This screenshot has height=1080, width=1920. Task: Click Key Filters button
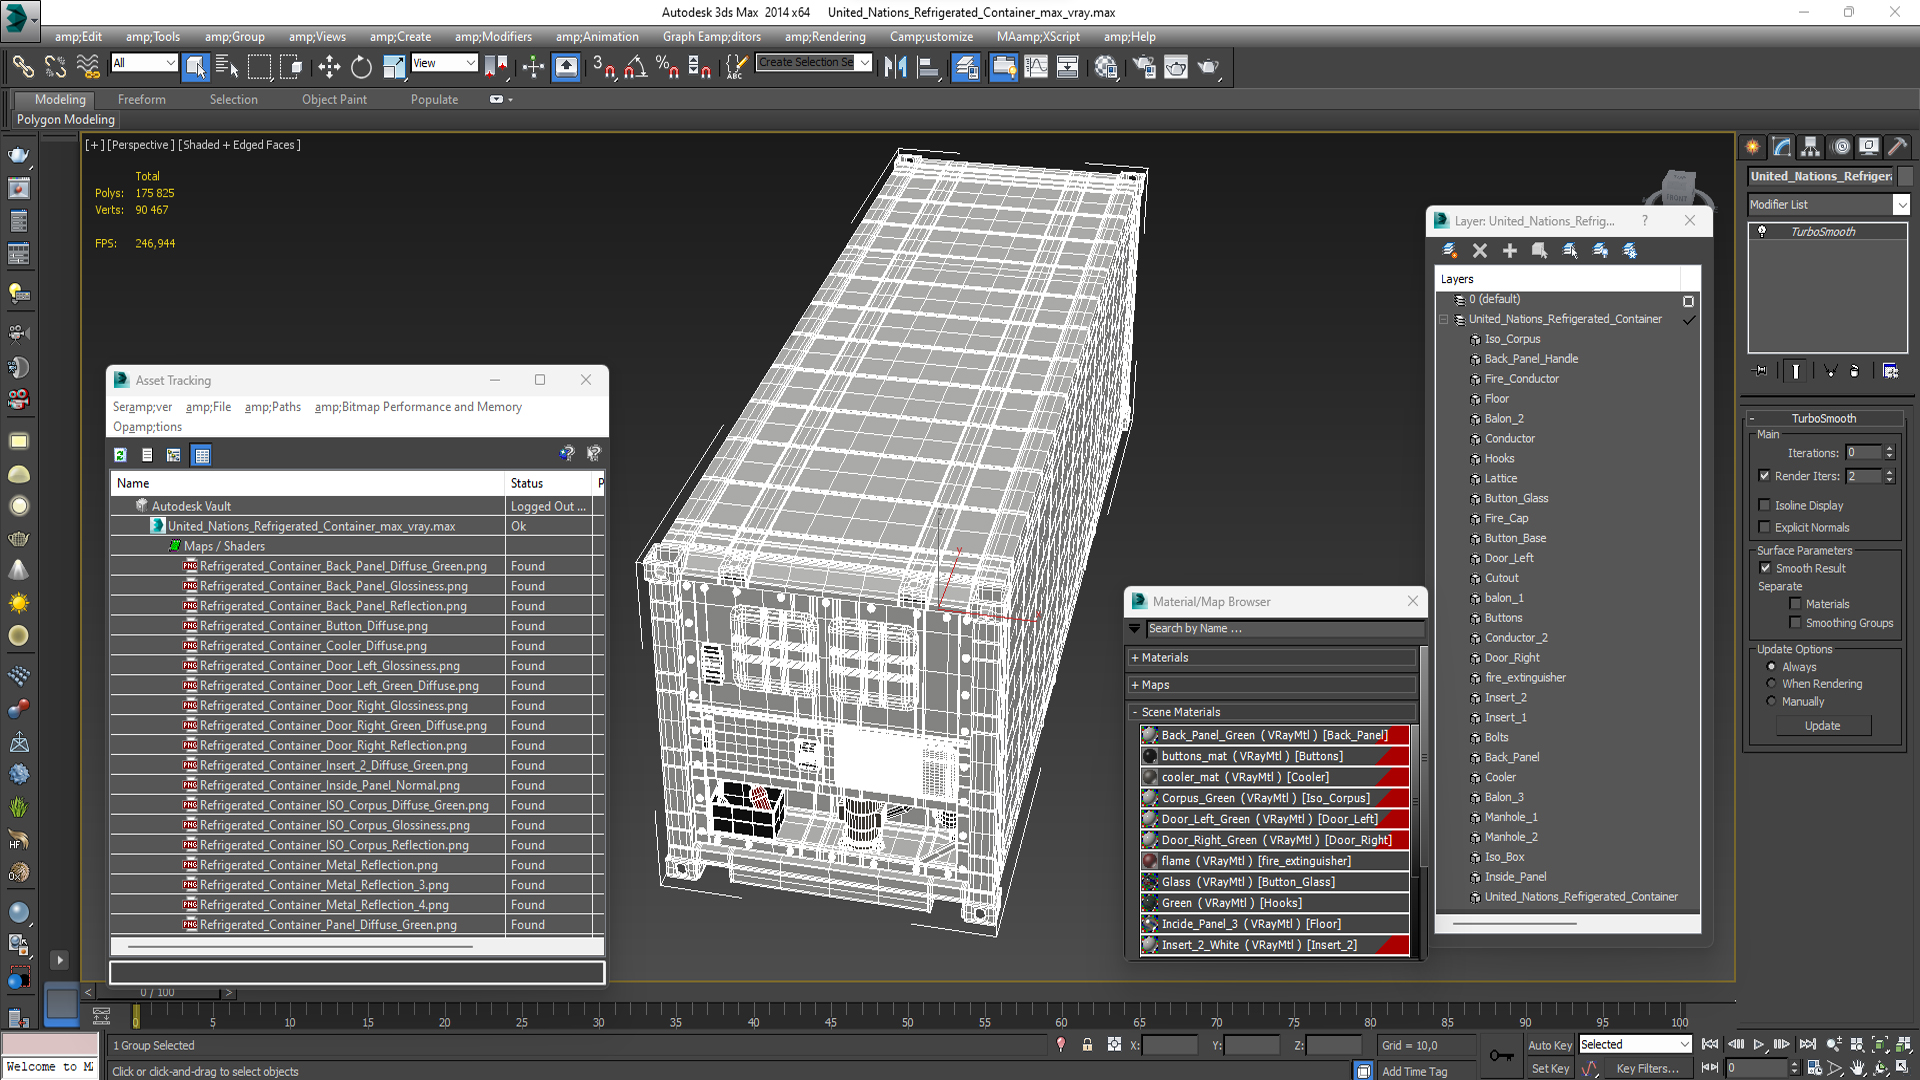click(1647, 1069)
